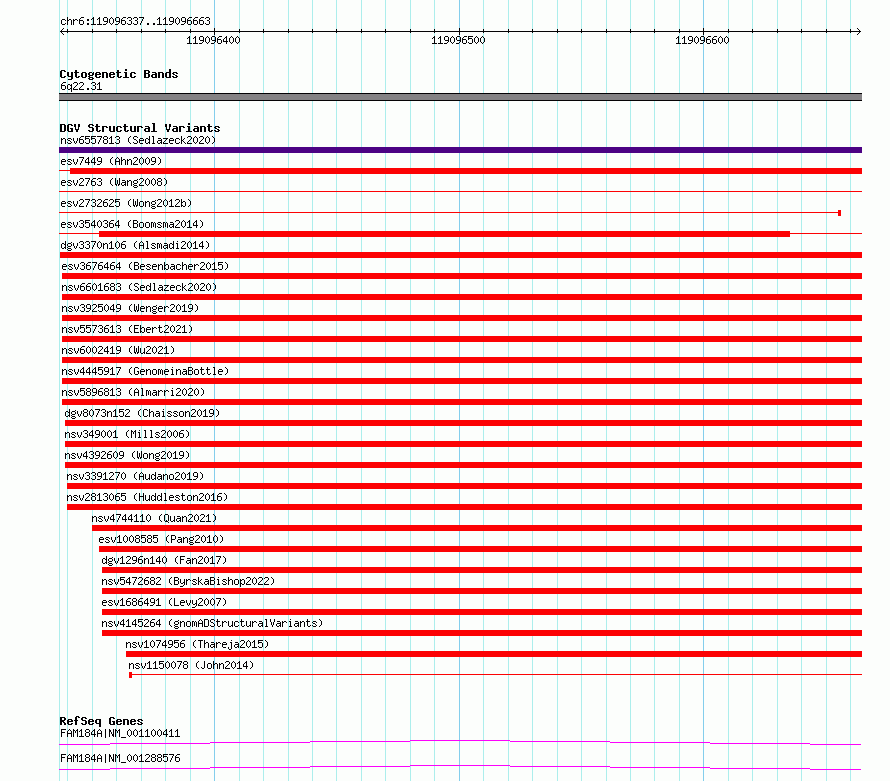Open the esv7449 (Ahn2009) variant label
Image resolution: width=890 pixels, height=781 pixels.
[x=111, y=161]
